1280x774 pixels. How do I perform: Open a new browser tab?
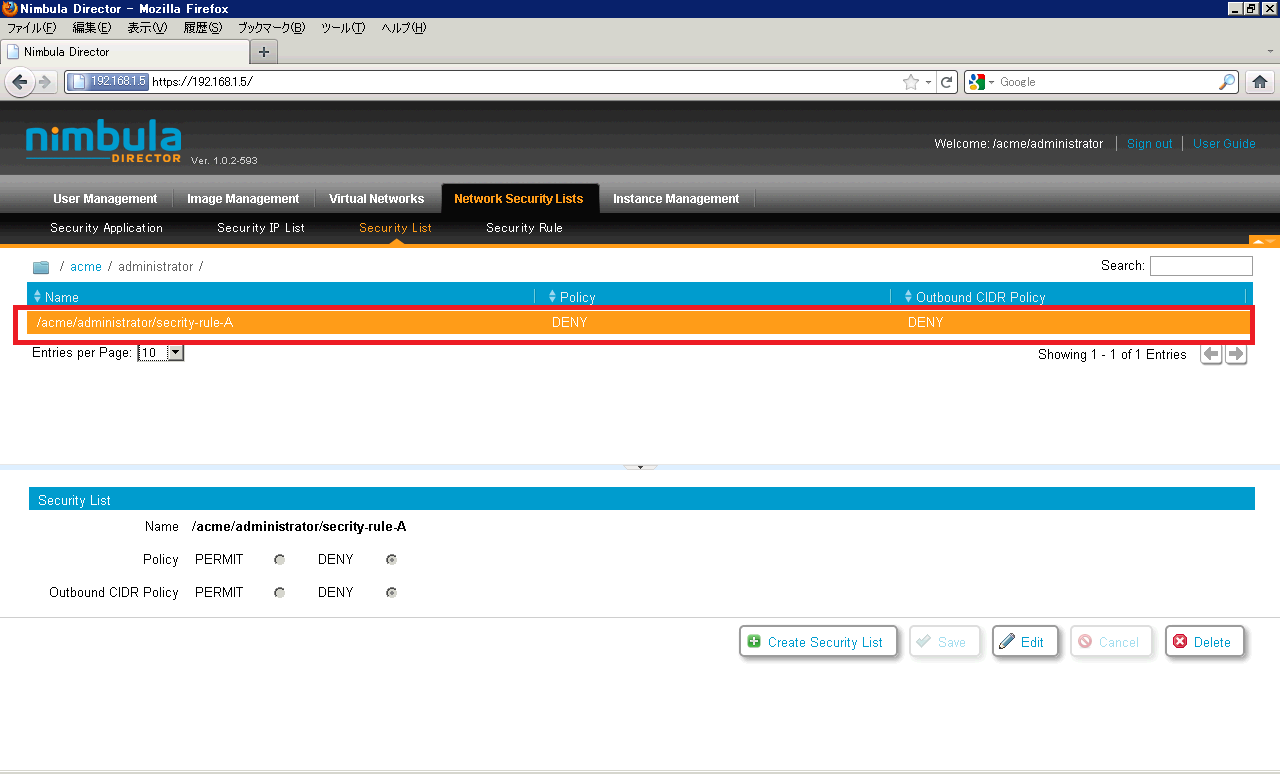coord(264,52)
